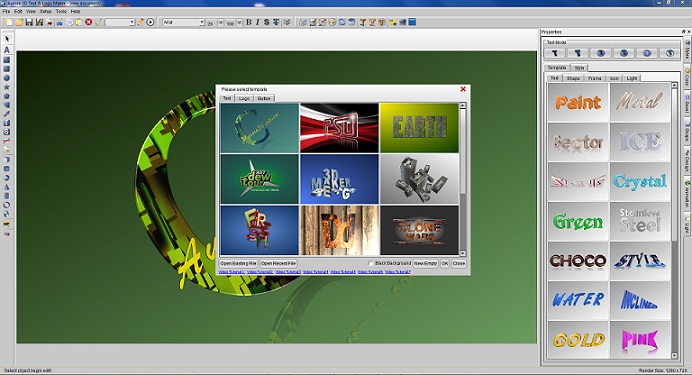This screenshot has width=692, height=375.
Task: Switch to the Shape tab in Properties panel
Action: pos(573,78)
